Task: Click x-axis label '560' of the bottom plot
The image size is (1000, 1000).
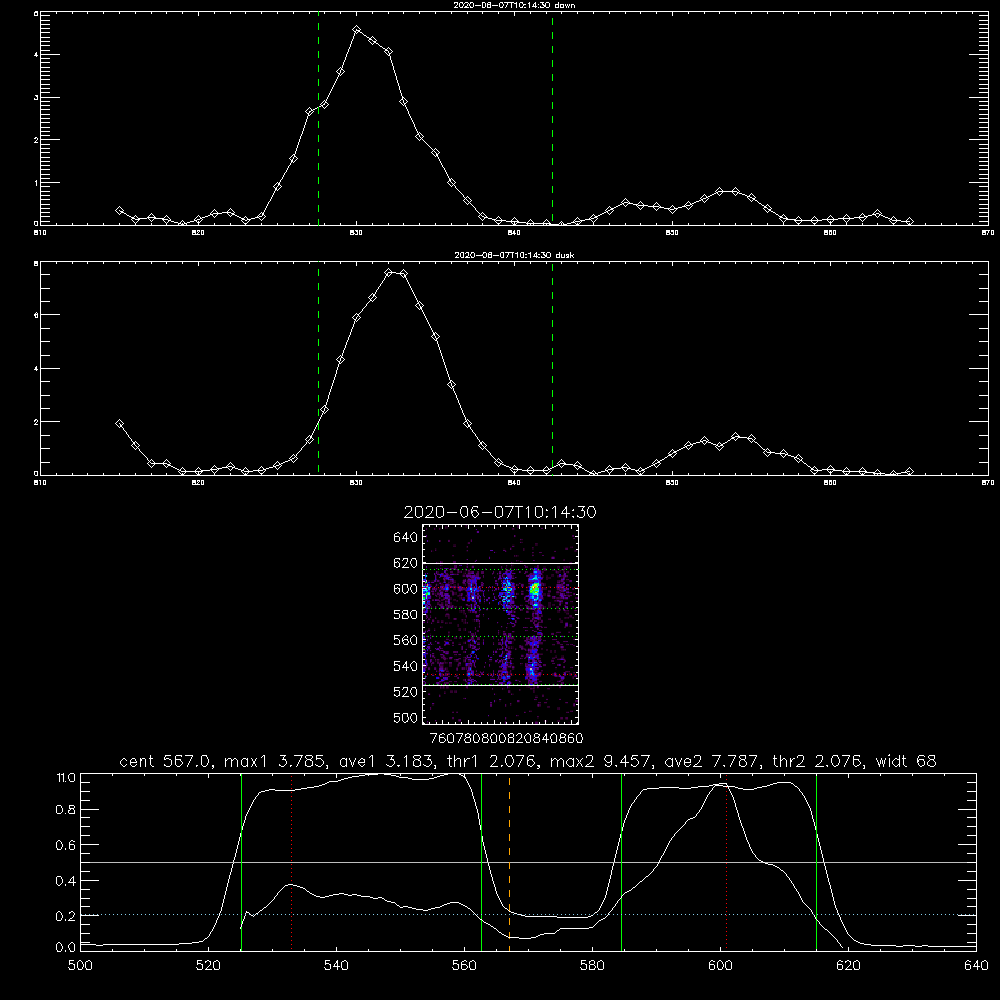Action: [x=464, y=966]
